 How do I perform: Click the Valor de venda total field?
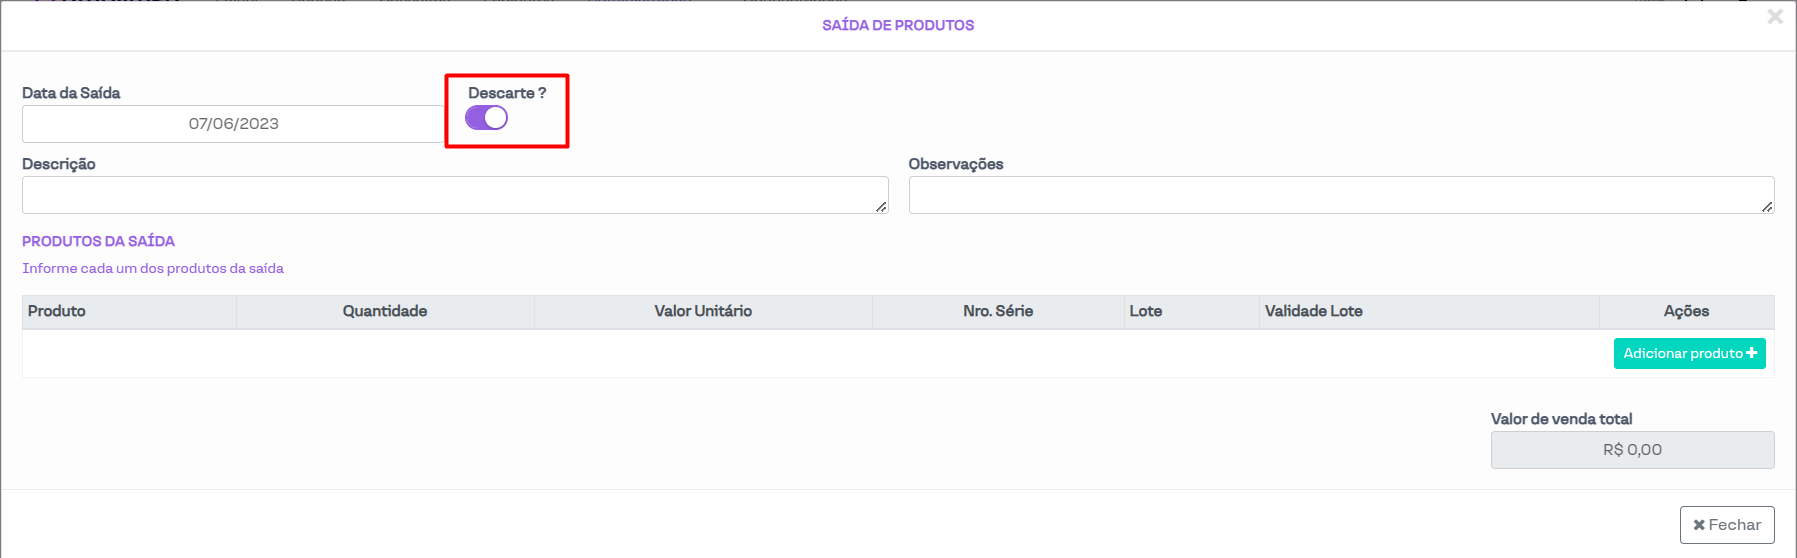1632,450
